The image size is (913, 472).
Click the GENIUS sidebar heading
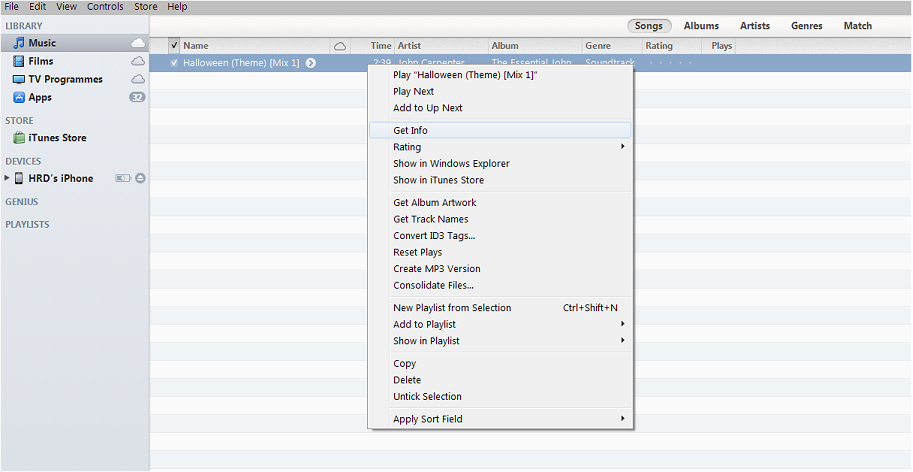tap(22, 202)
